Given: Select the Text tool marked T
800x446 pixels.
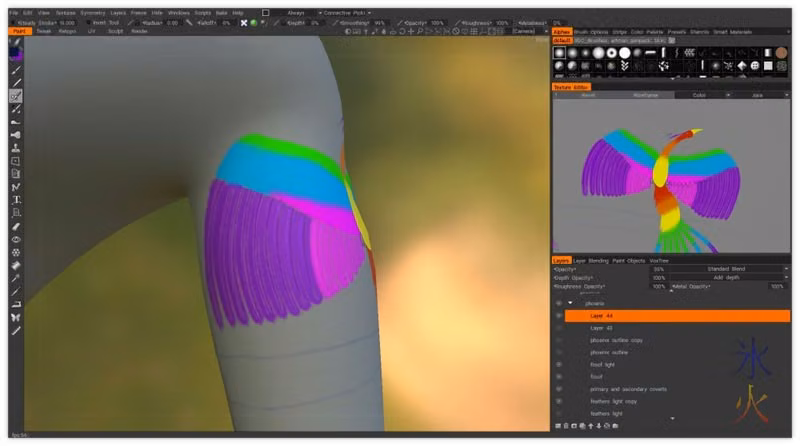Looking at the screenshot, I should pyautogui.click(x=16, y=200).
